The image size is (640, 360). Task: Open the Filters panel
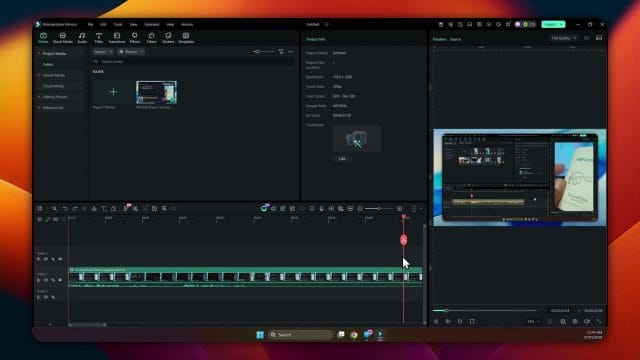[x=151, y=38]
